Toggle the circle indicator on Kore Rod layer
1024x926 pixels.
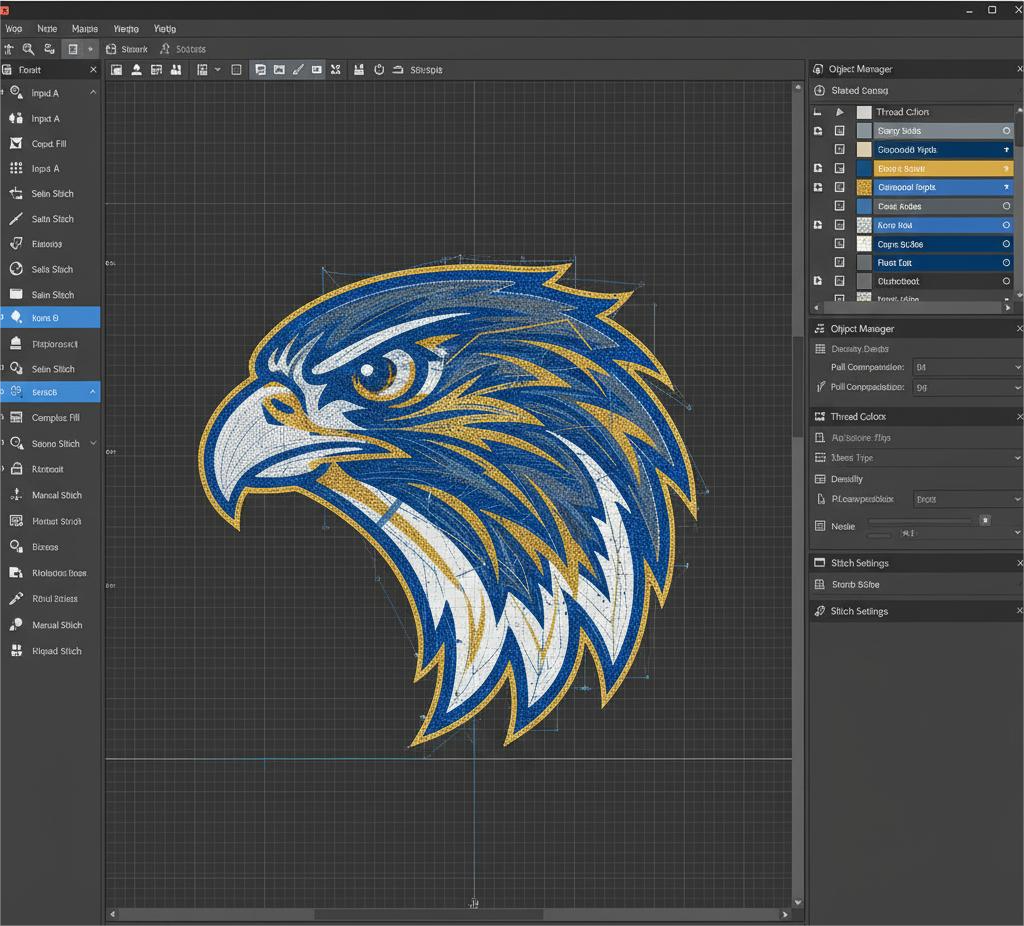pyautogui.click(x=1006, y=225)
